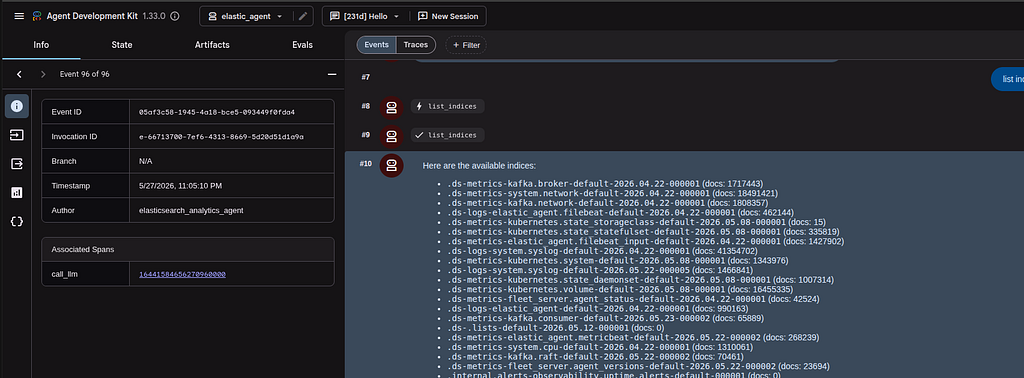Select the info details sidebar icon
The image size is (1024, 378).
17,106
